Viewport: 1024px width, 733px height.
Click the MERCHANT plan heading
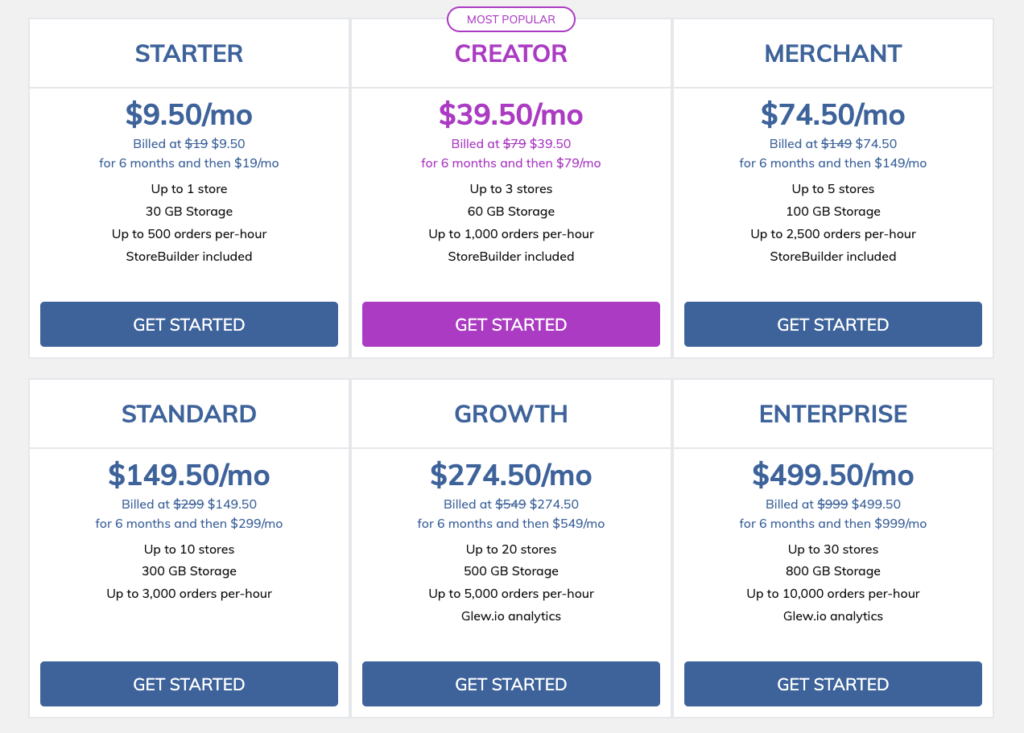832,54
